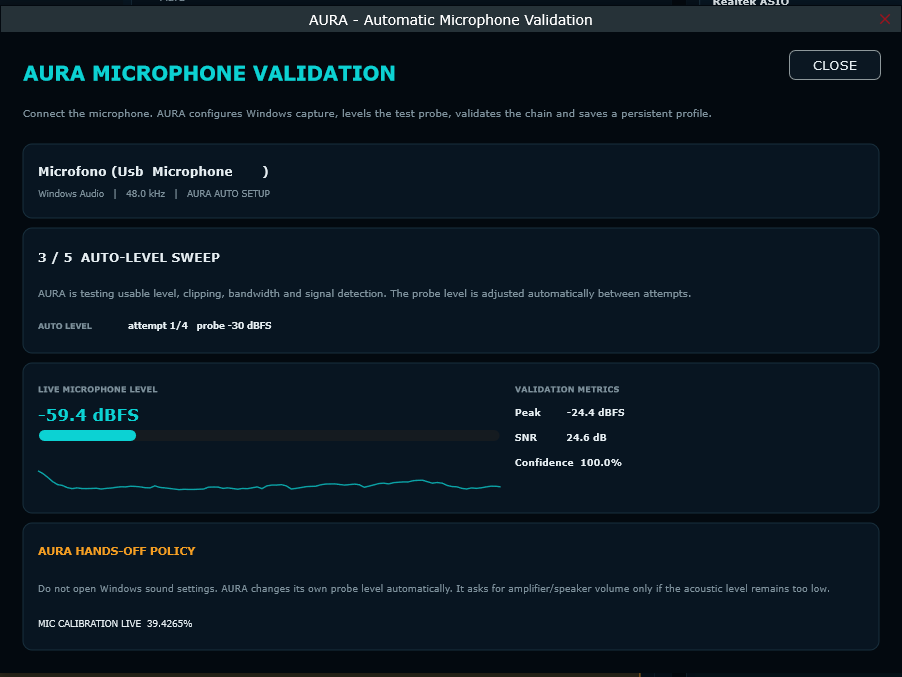Screen dimensions: 902x677
Task: Click the AUTO LEVEL label
Action: (65, 326)
